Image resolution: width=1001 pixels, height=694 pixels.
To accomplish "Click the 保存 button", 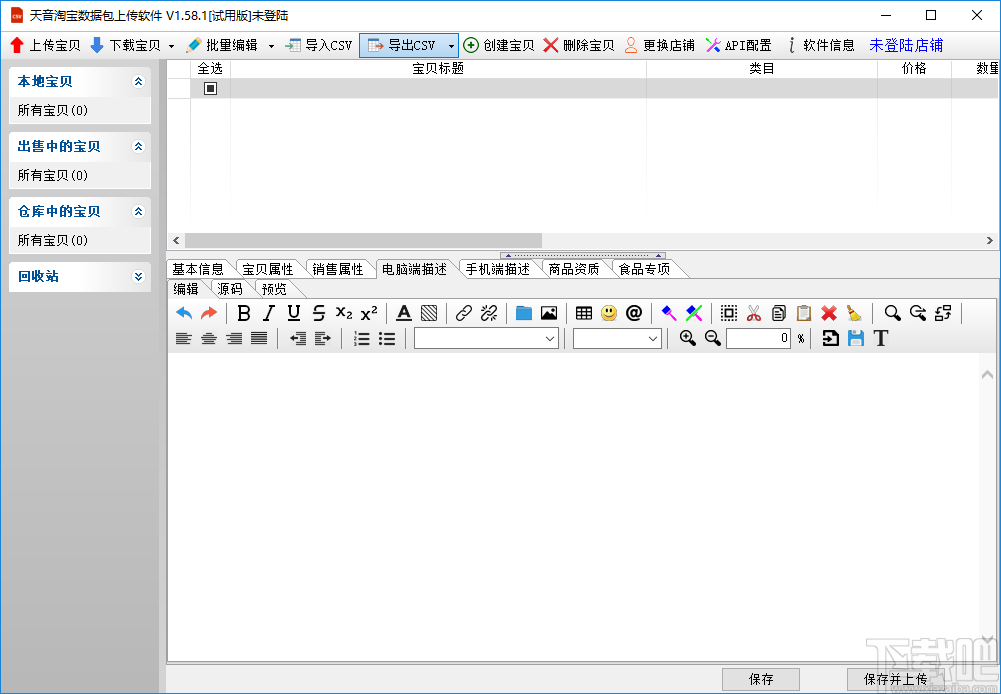I will point(761,679).
